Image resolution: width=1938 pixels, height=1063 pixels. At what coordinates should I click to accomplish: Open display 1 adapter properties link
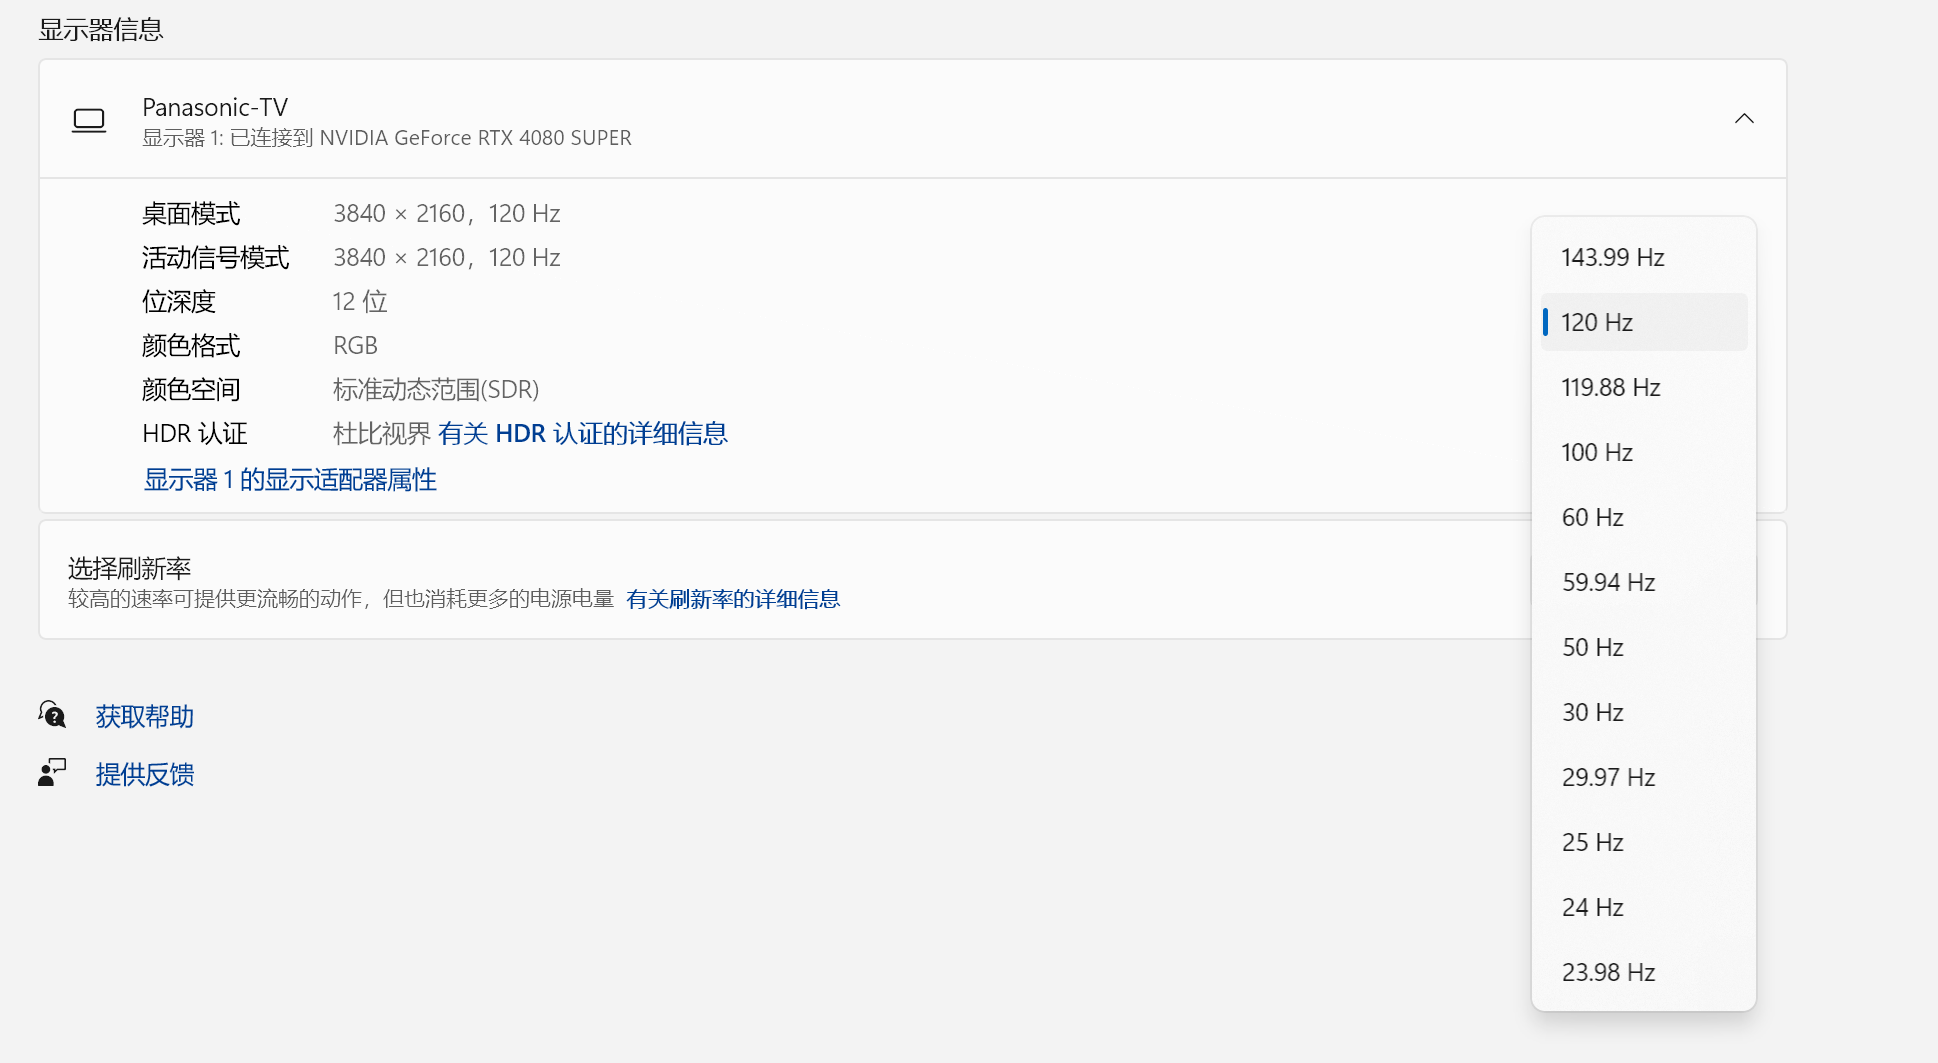click(290, 480)
